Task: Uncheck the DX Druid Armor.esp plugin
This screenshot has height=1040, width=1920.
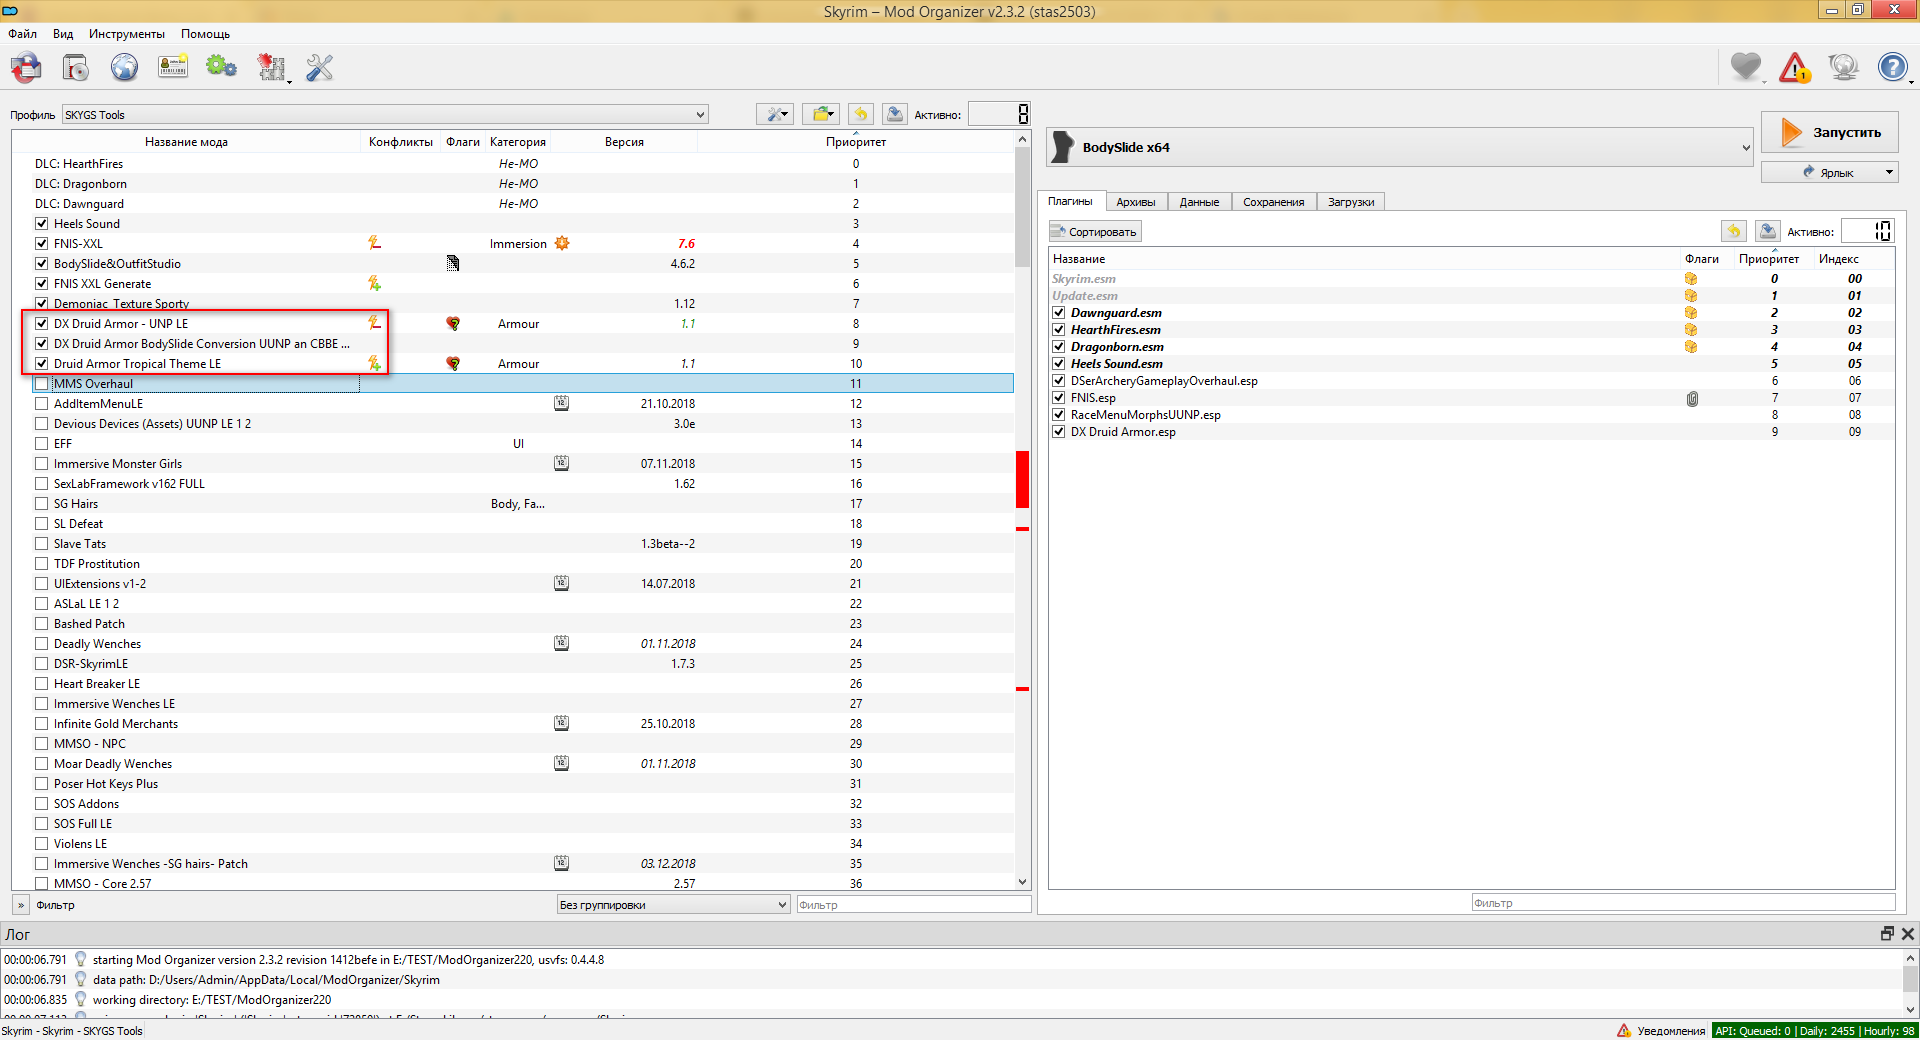Action: 1059,432
